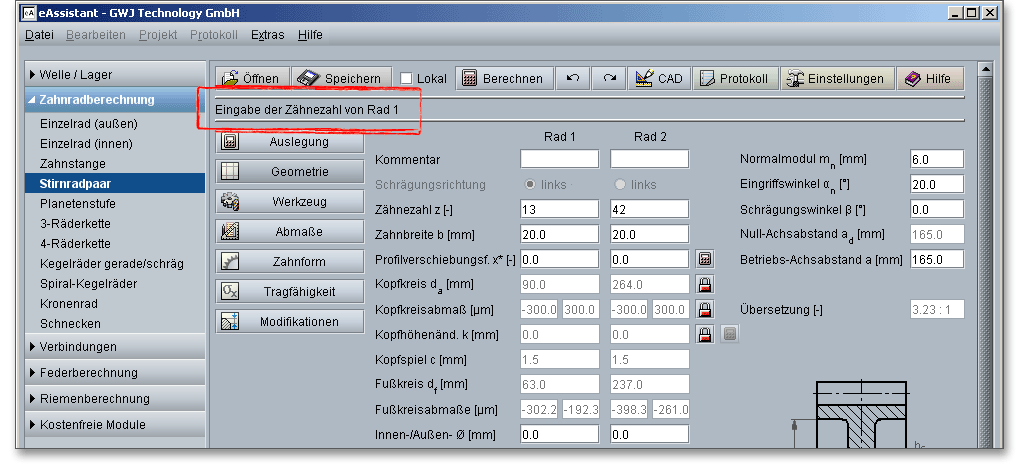Viewport: 1019px width, 464px height.
Task: Enable the Lokal checkbox
Action: pyautogui.click(x=406, y=79)
